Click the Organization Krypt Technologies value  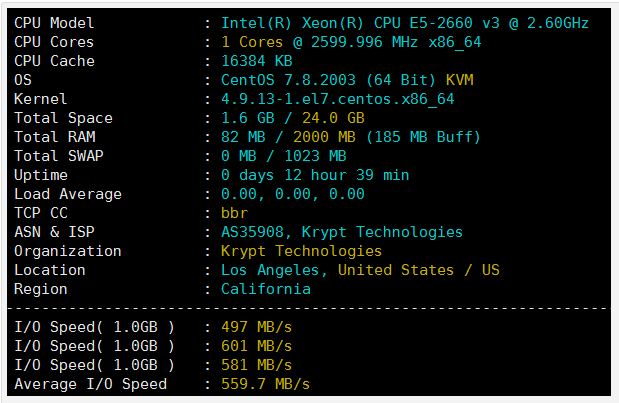(x=301, y=251)
